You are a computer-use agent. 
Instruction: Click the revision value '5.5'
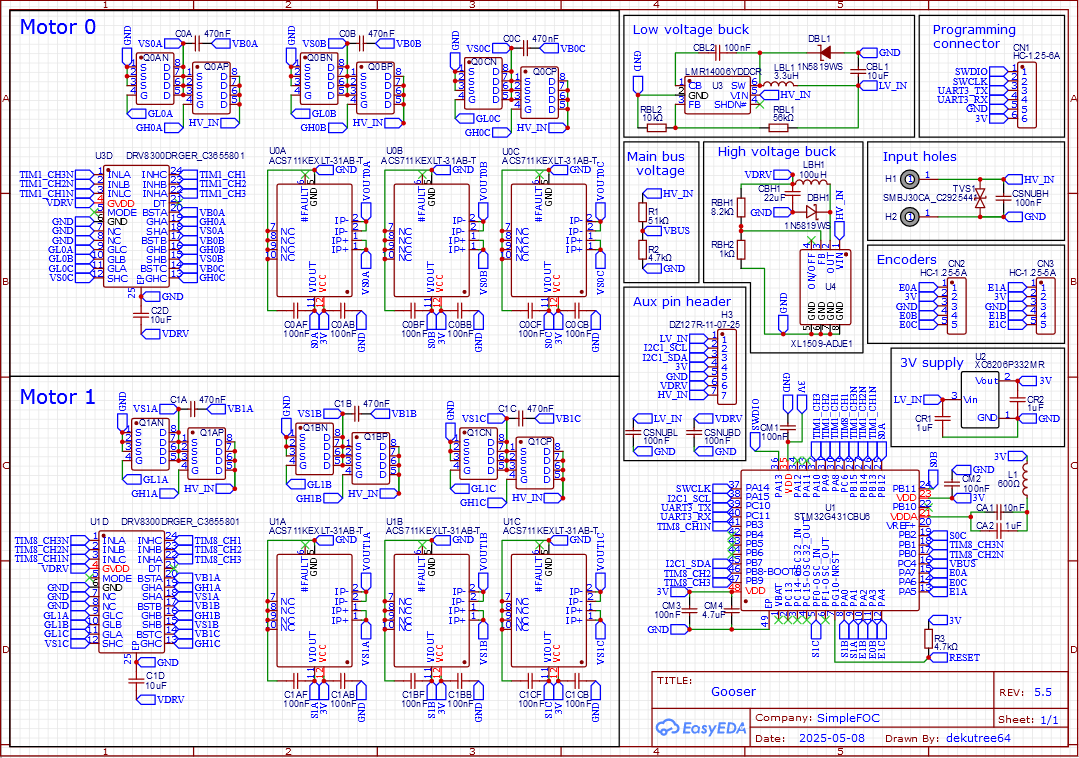click(x=1043, y=693)
